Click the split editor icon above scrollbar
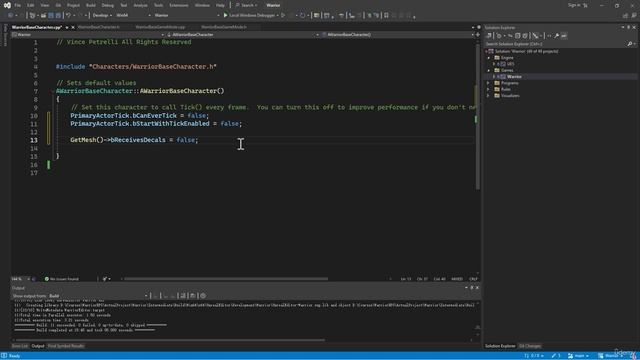The image size is (640, 360). click(x=478, y=35)
